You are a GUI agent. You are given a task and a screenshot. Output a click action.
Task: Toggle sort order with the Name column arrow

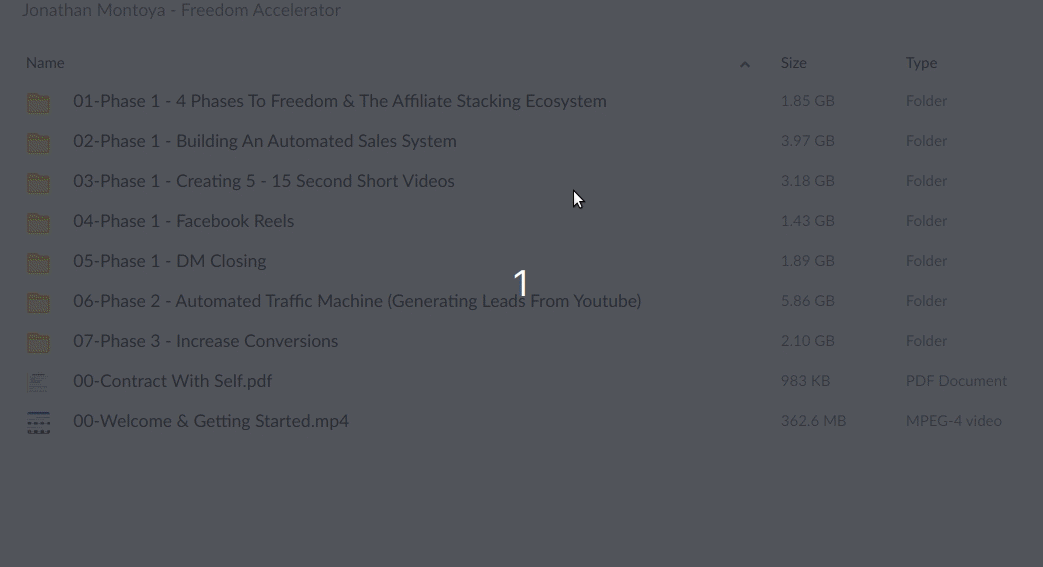745,64
